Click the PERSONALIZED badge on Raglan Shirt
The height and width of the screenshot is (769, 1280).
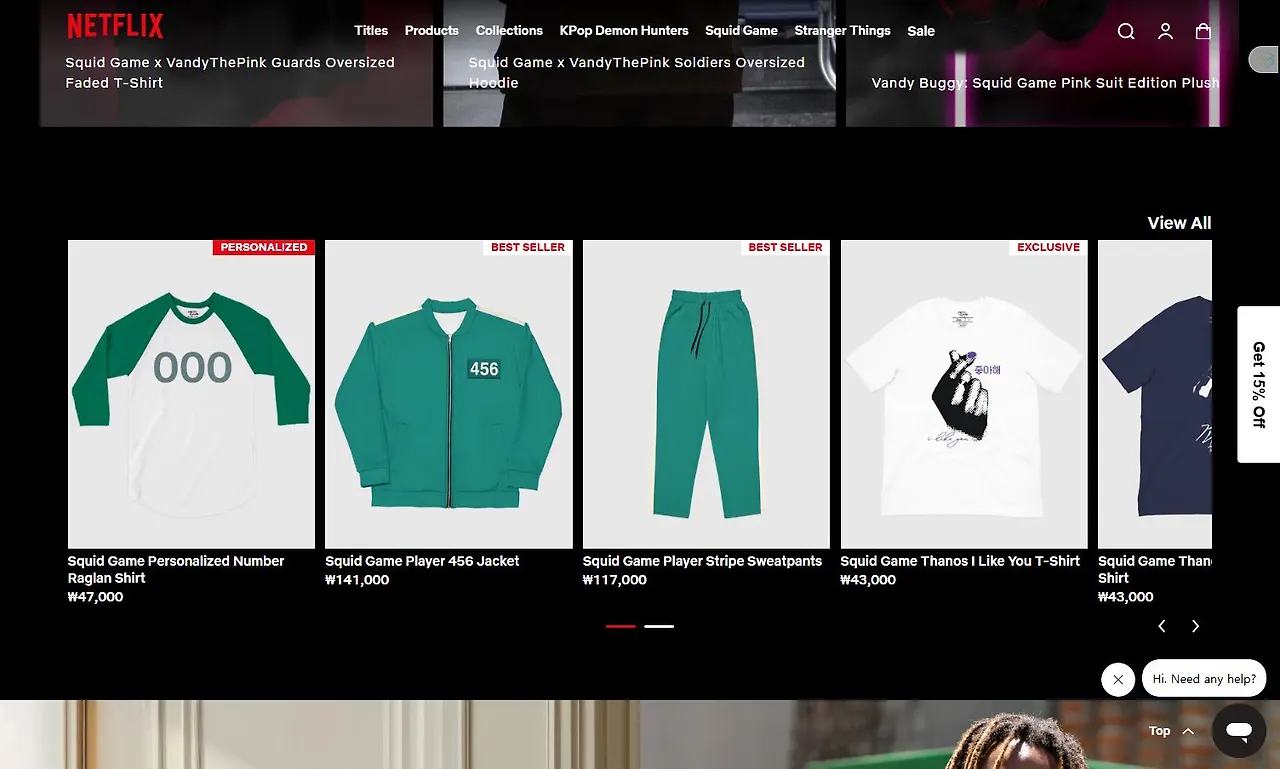click(264, 247)
